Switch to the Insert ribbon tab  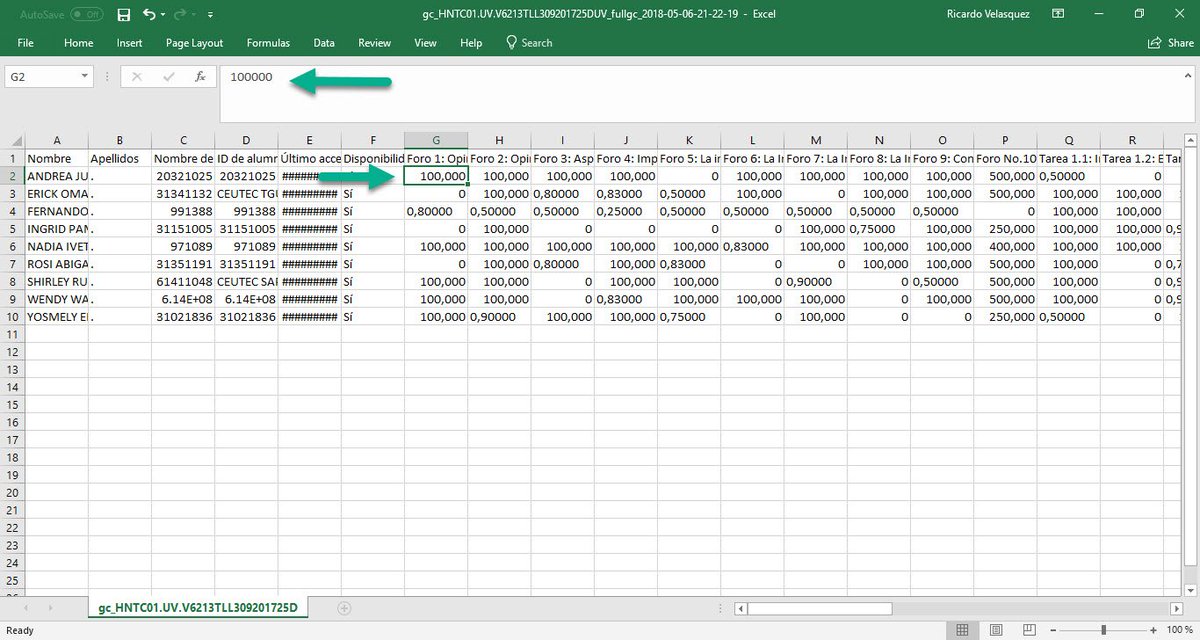tap(129, 43)
